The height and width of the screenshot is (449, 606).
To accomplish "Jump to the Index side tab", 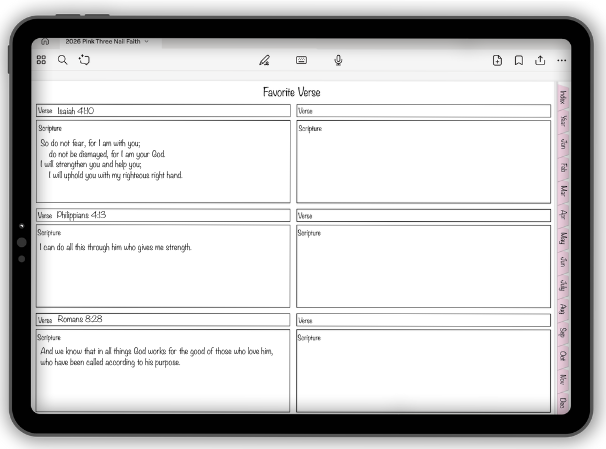I will click(x=564, y=96).
